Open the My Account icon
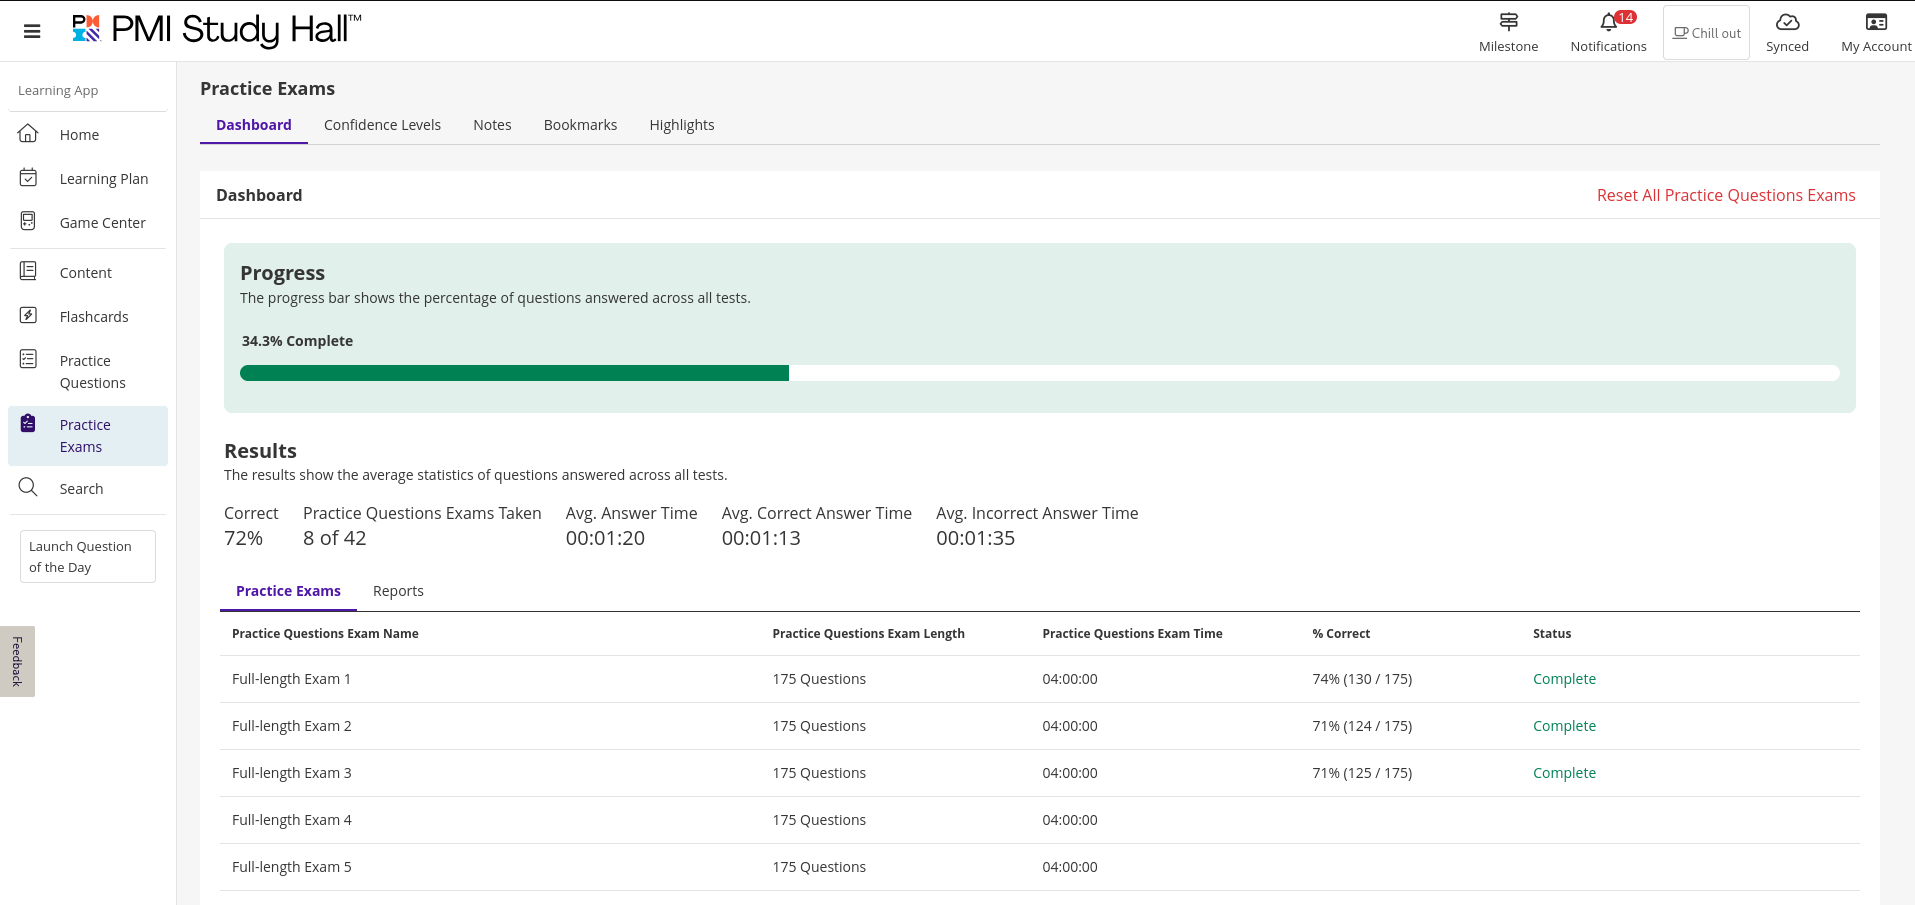The image size is (1915, 905). click(1876, 22)
